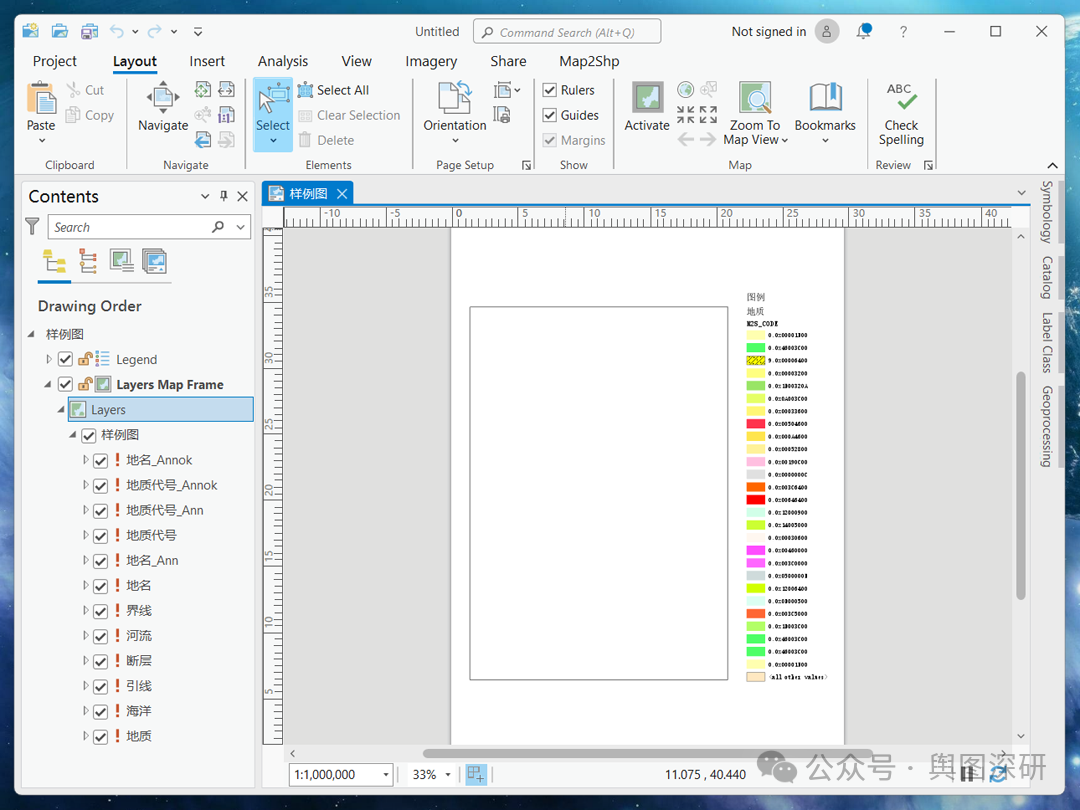Open the Catalog side pane tab
Image resolution: width=1080 pixels, height=810 pixels.
(x=1046, y=278)
